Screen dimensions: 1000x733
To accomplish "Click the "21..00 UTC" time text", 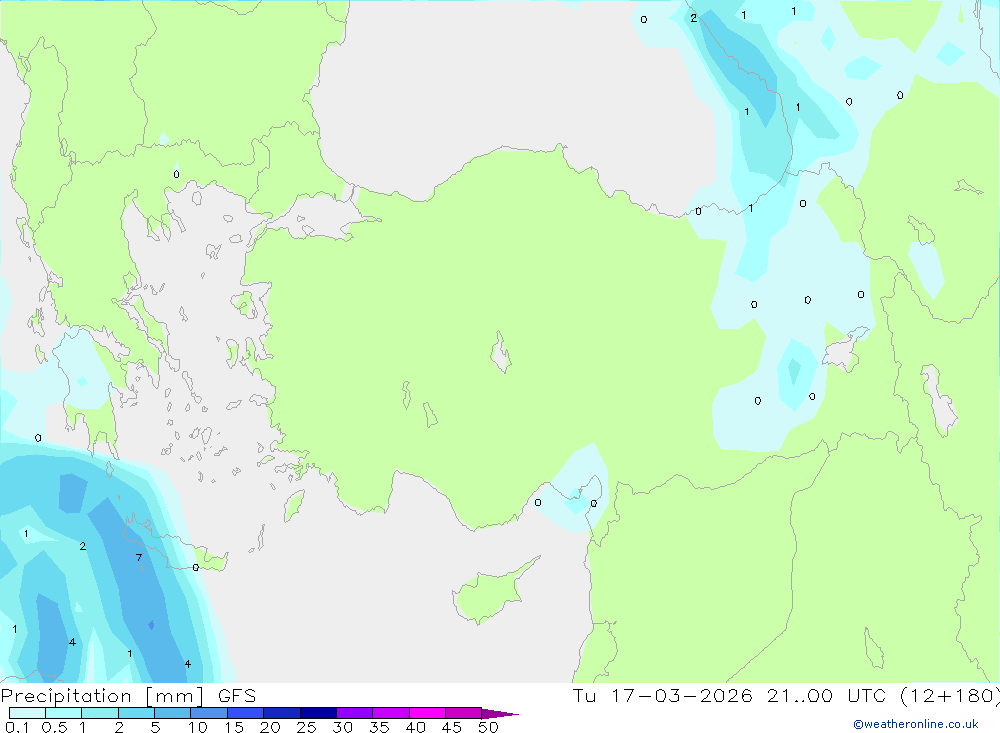I will coord(828,695).
